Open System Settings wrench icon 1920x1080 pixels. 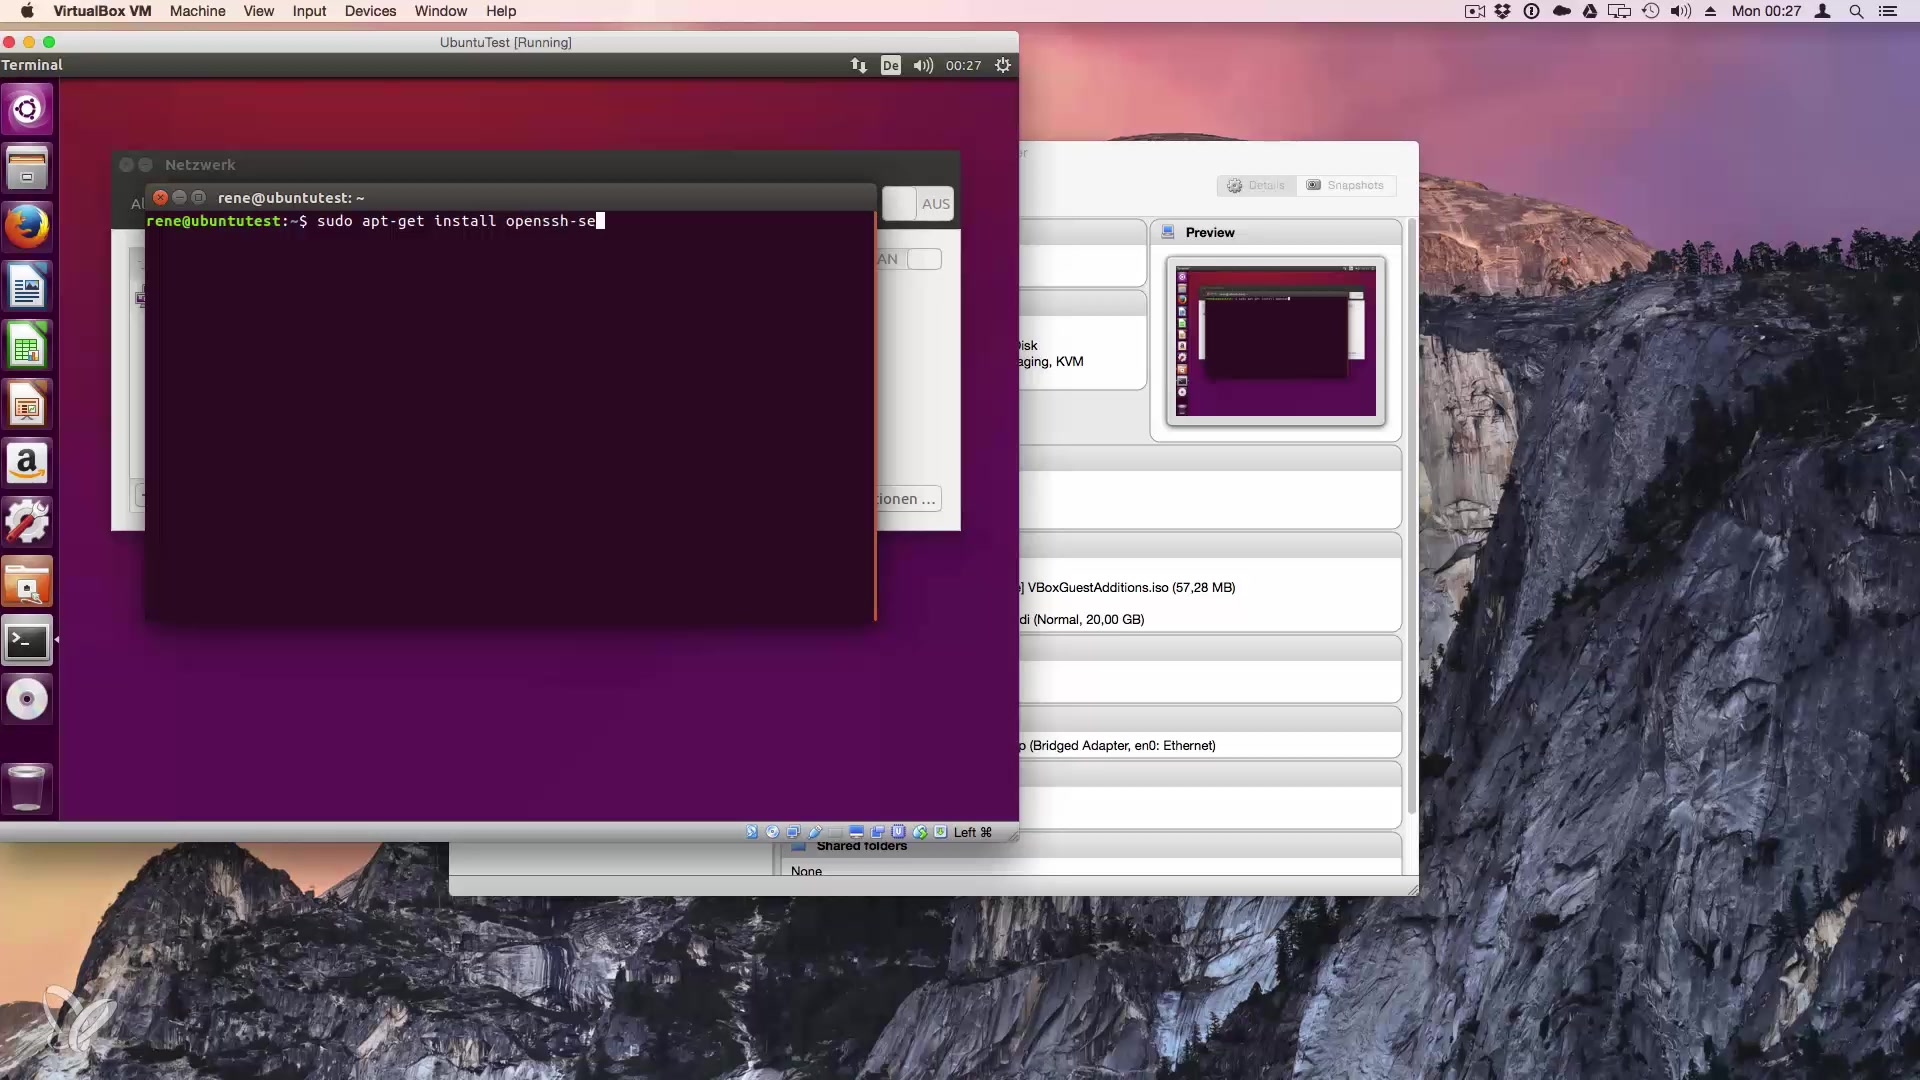pyautogui.click(x=27, y=523)
